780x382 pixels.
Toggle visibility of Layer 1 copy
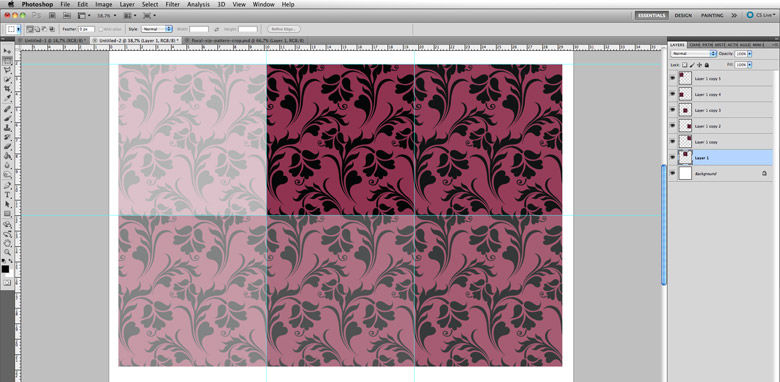pos(673,142)
